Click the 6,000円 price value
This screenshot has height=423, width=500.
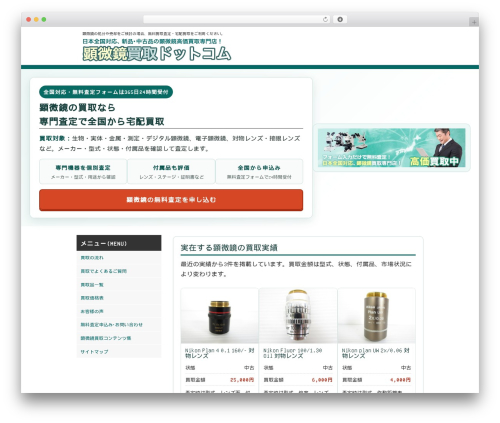[x=322, y=380]
